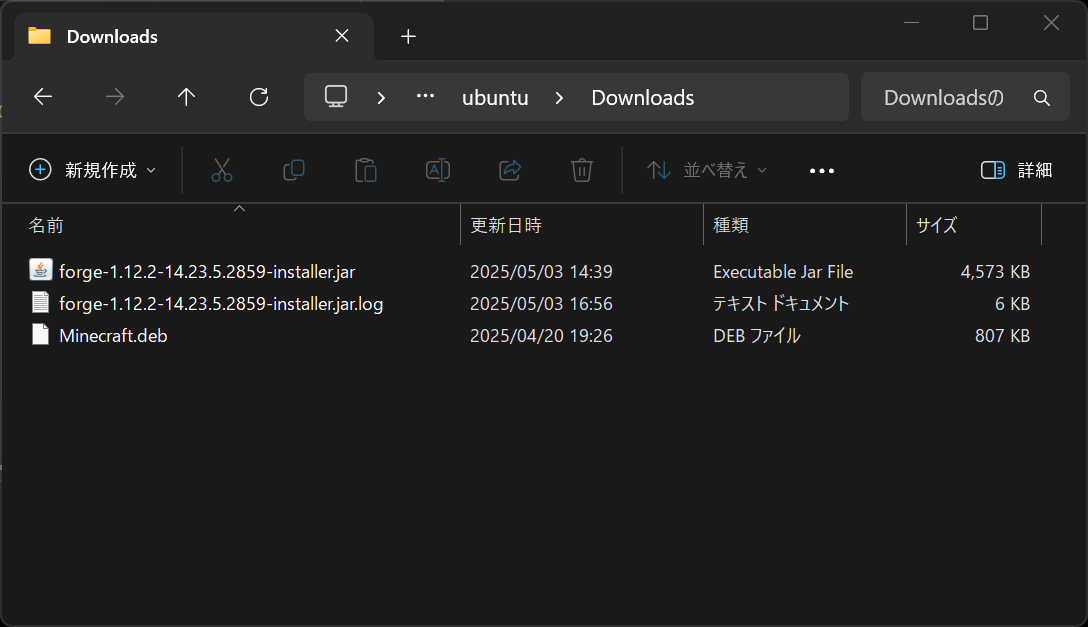Click the Downloads breadcrumb in address bar

pos(643,98)
